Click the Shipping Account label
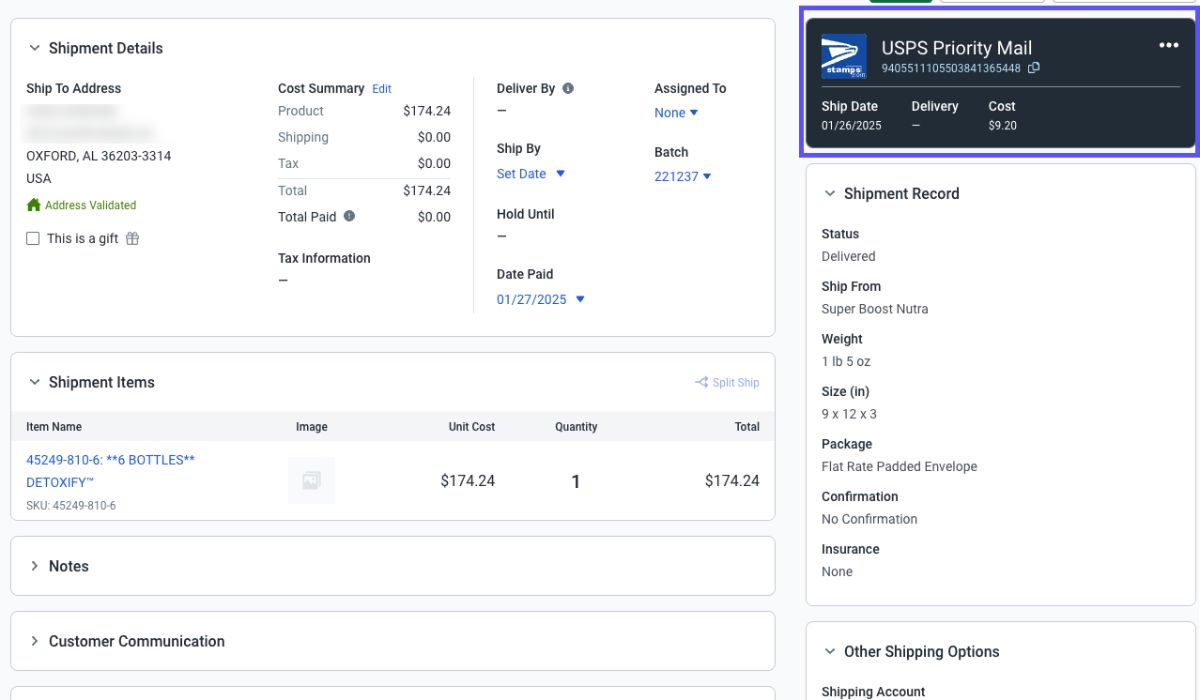The image size is (1200, 700). 873,692
